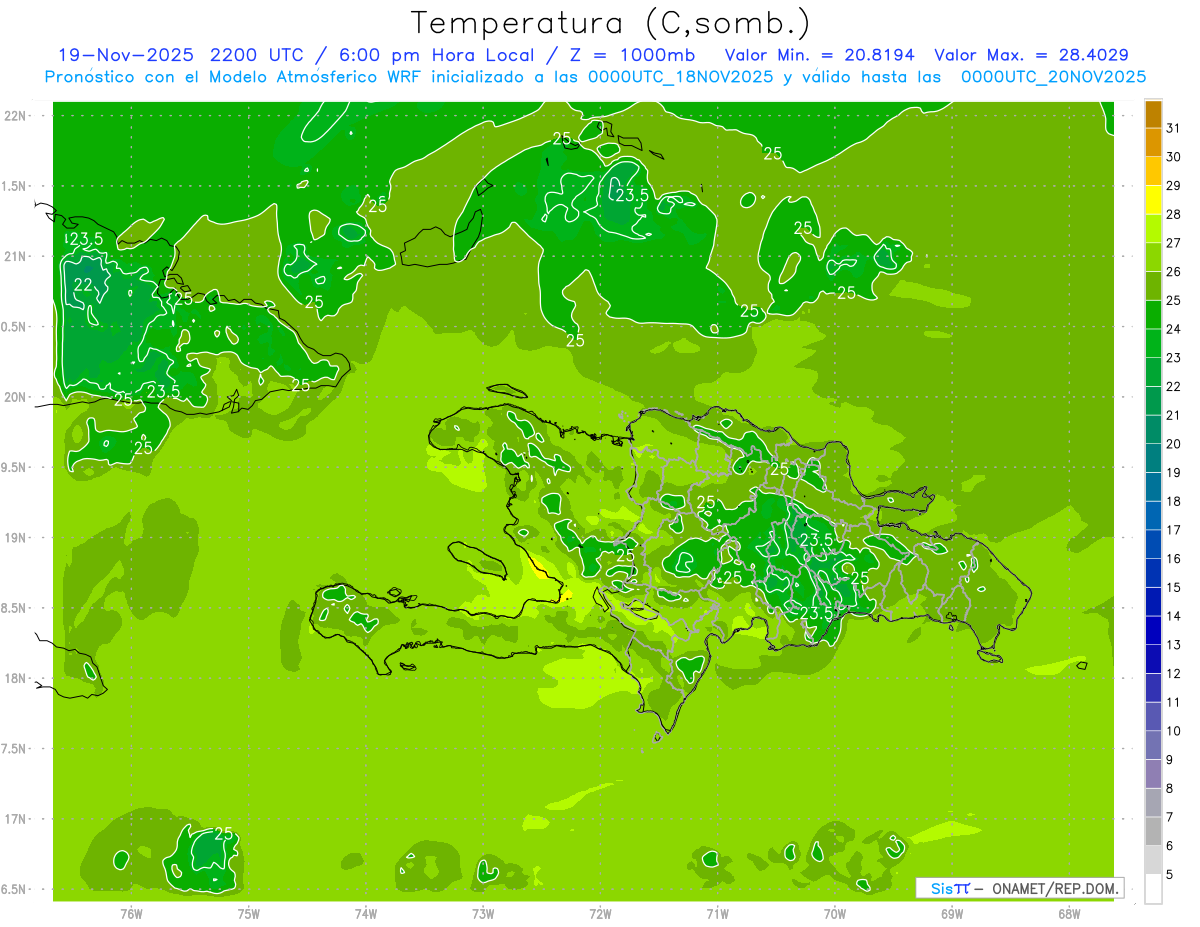Screen dimensions: 1200x927
Task: Click the 70W longitude axis label
Action: pyautogui.click(x=835, y=914)
